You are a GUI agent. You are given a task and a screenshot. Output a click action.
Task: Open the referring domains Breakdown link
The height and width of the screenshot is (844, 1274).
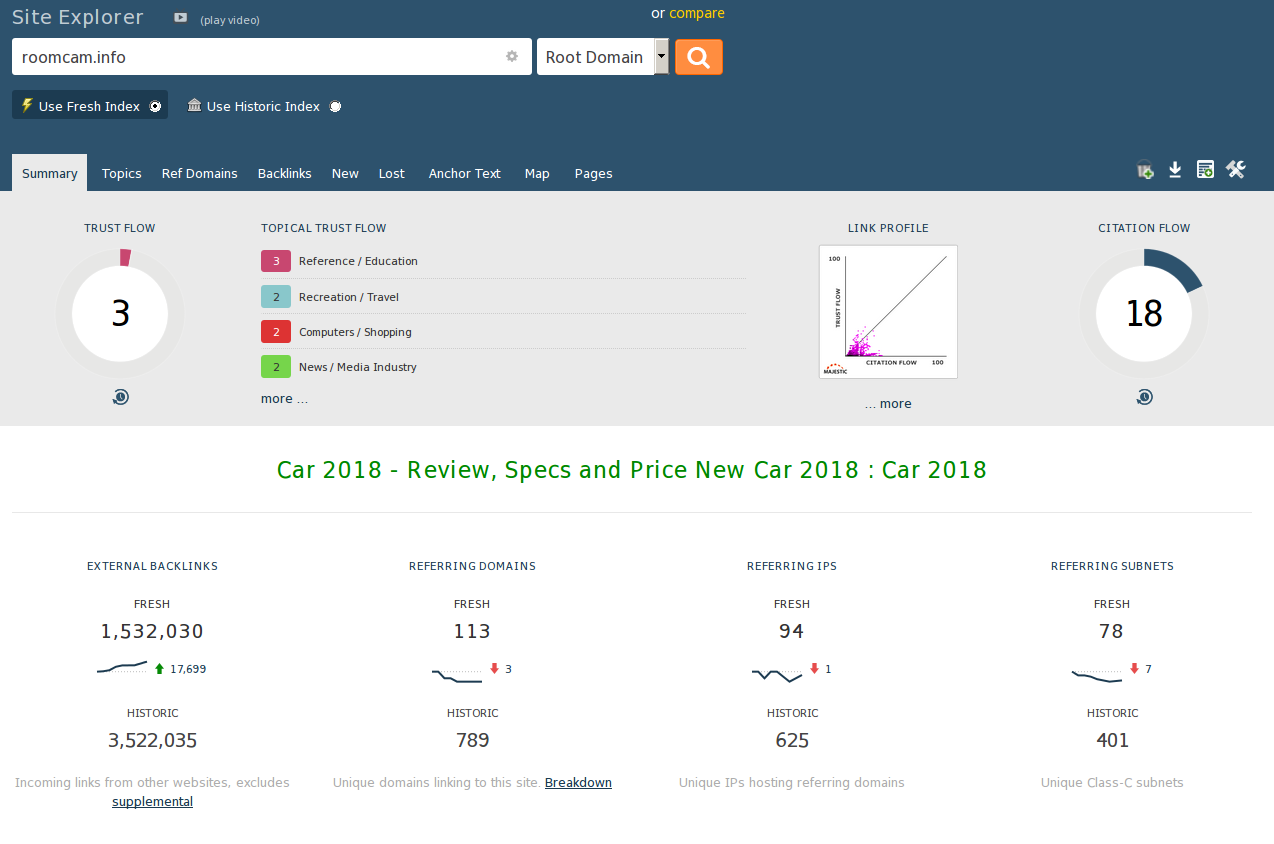click(578, 783)
